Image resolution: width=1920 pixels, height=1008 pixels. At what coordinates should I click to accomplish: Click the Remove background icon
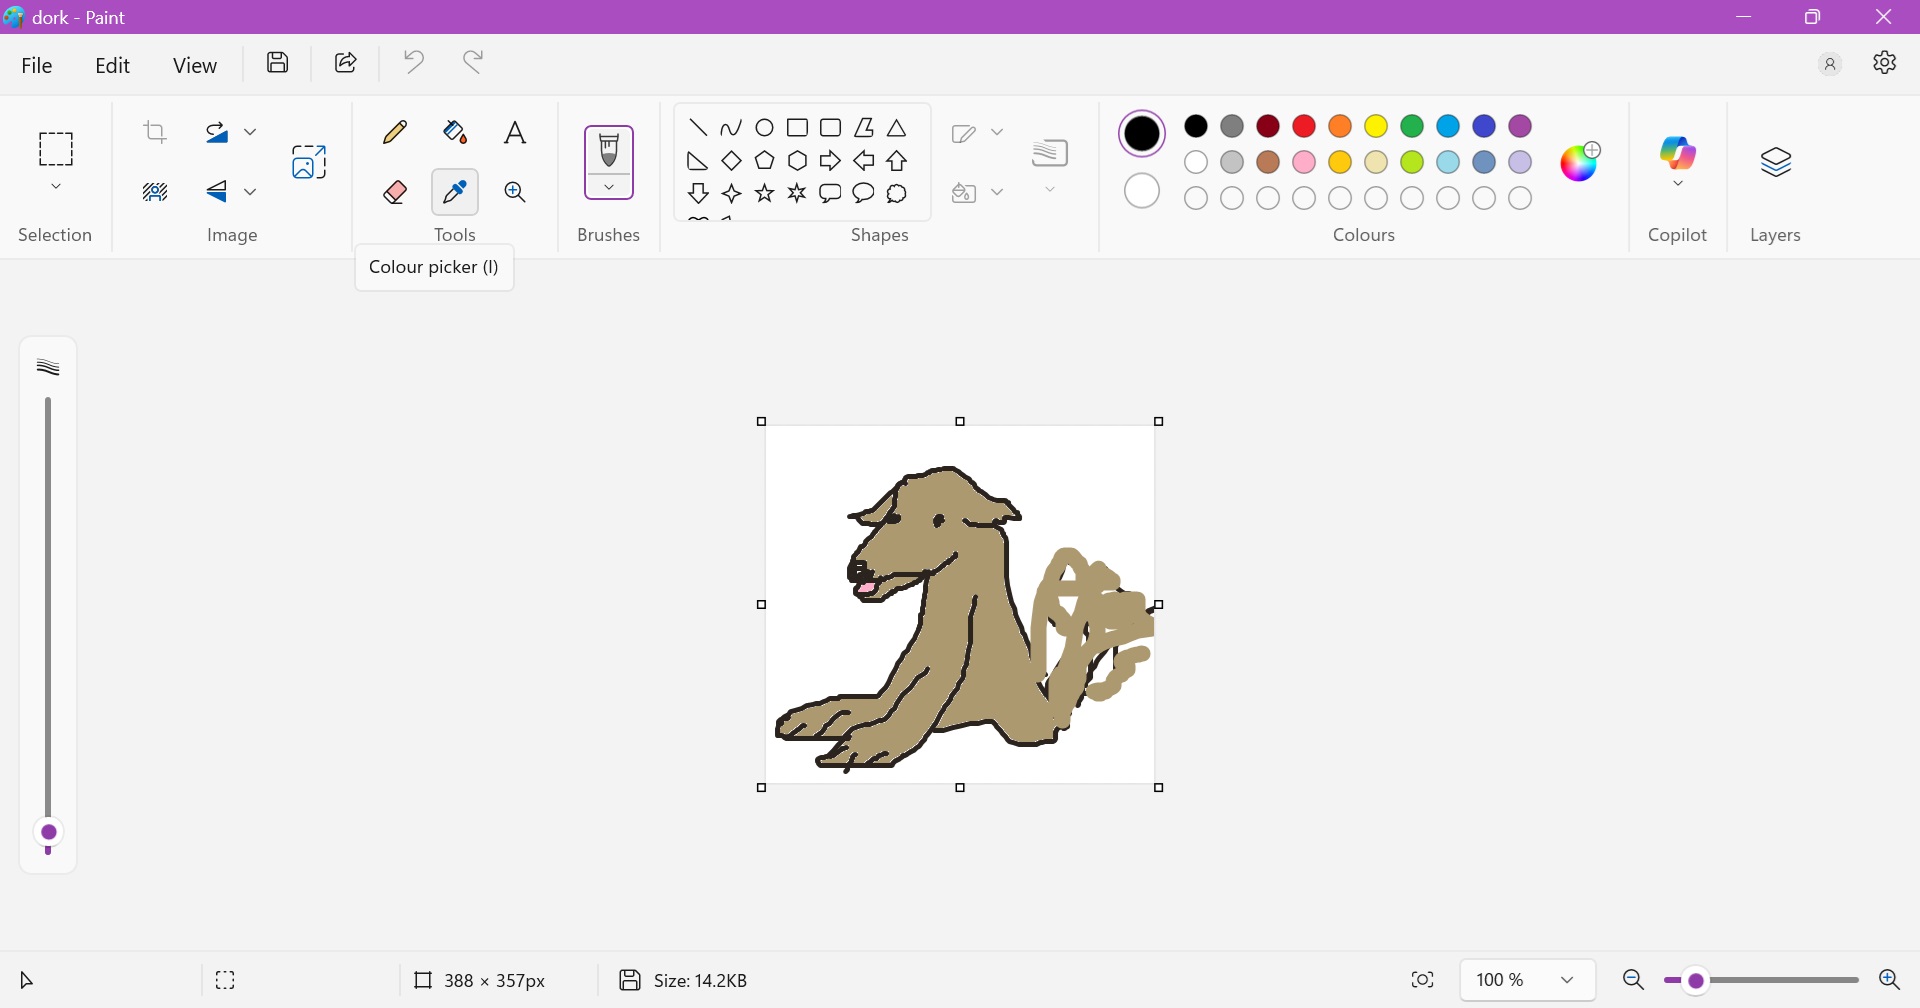tap(155, 192)
